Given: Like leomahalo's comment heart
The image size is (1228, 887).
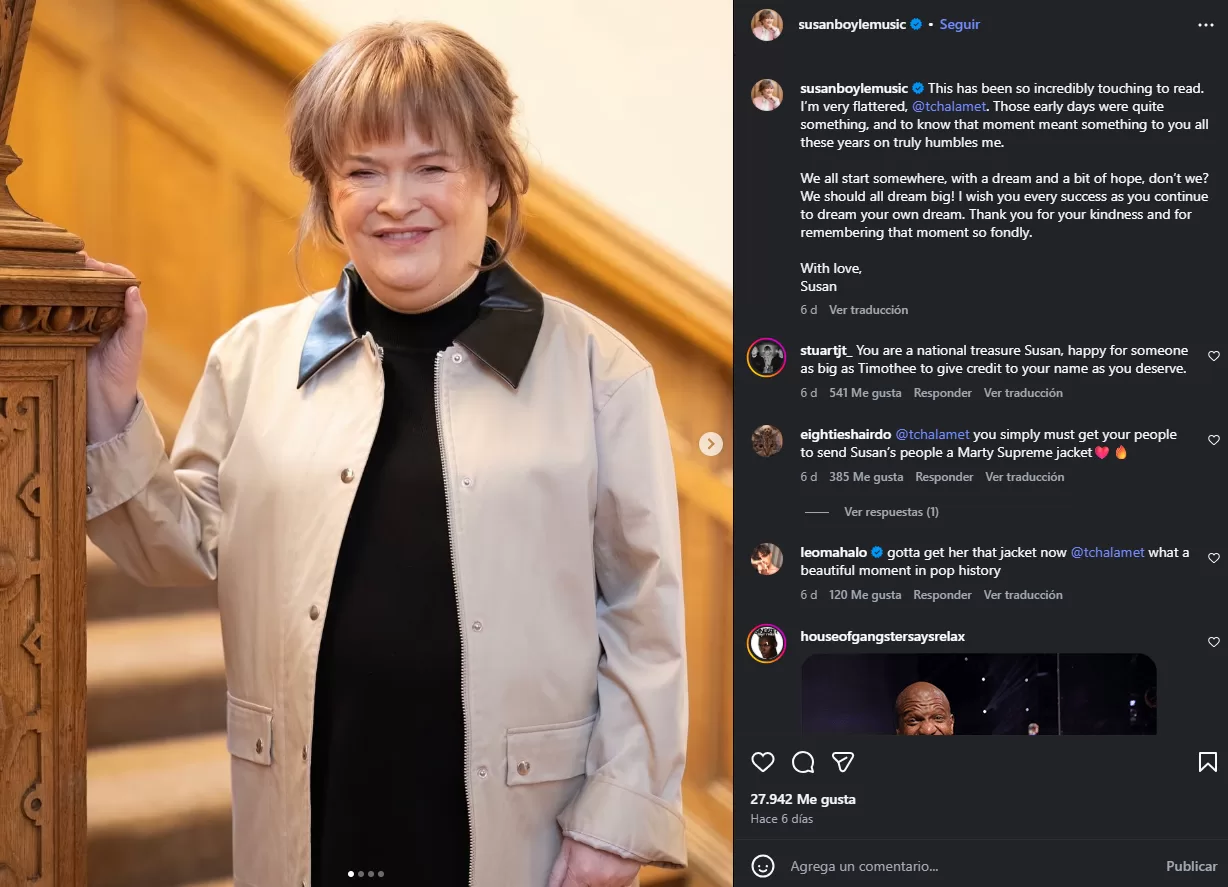Looking at the screenshot, I should click(x=1213, y=558).
